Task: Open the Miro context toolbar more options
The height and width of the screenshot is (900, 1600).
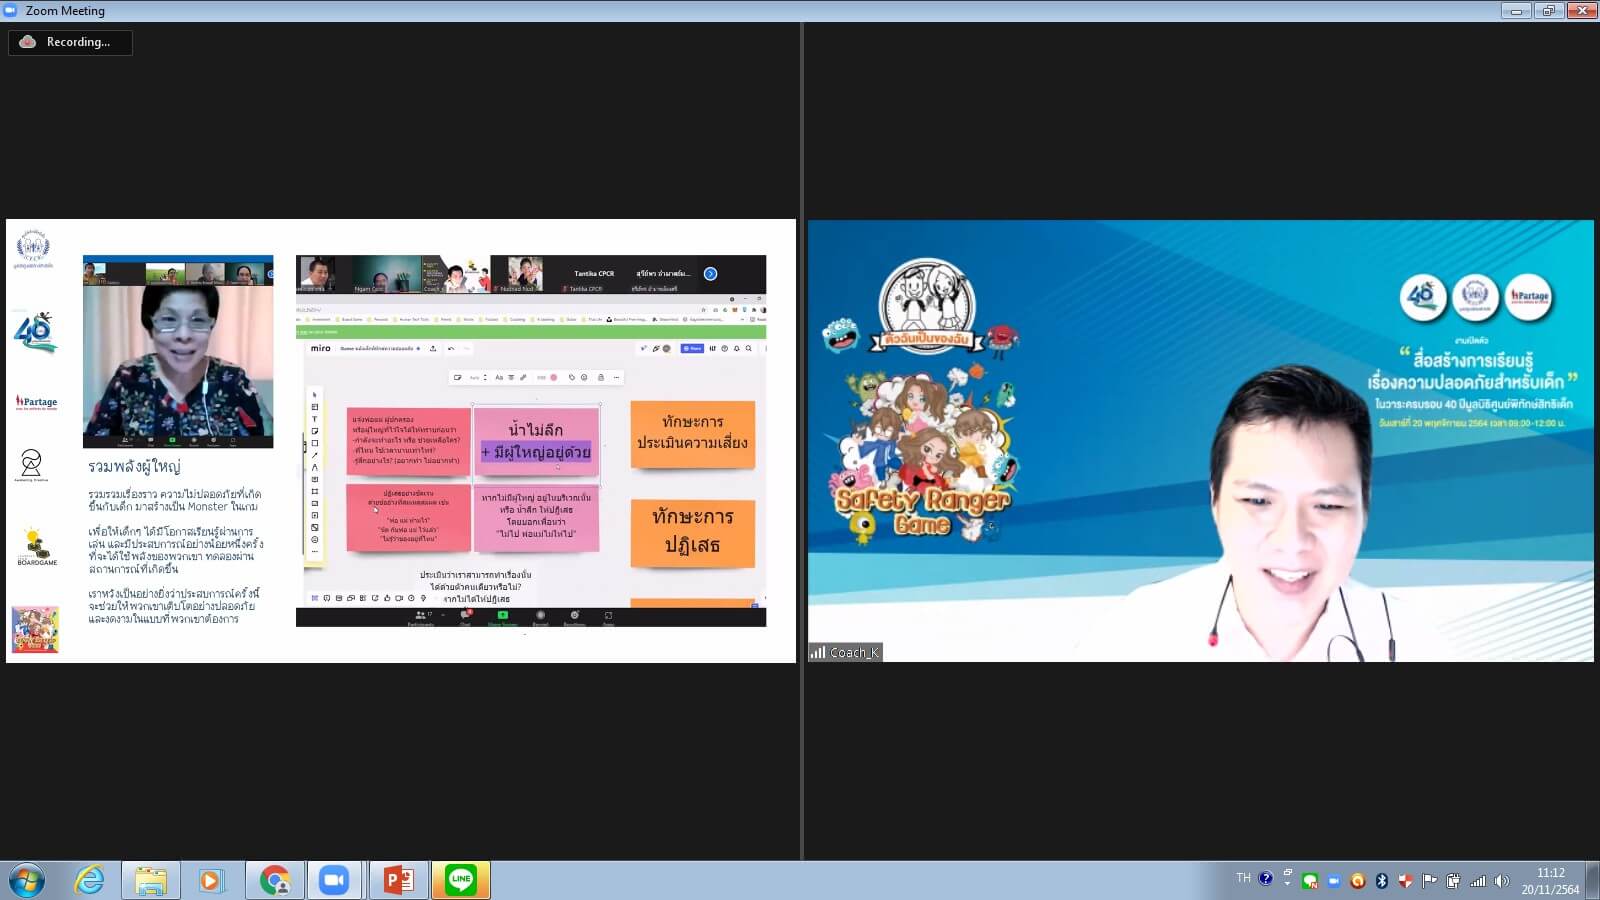Action: point(616,378)
